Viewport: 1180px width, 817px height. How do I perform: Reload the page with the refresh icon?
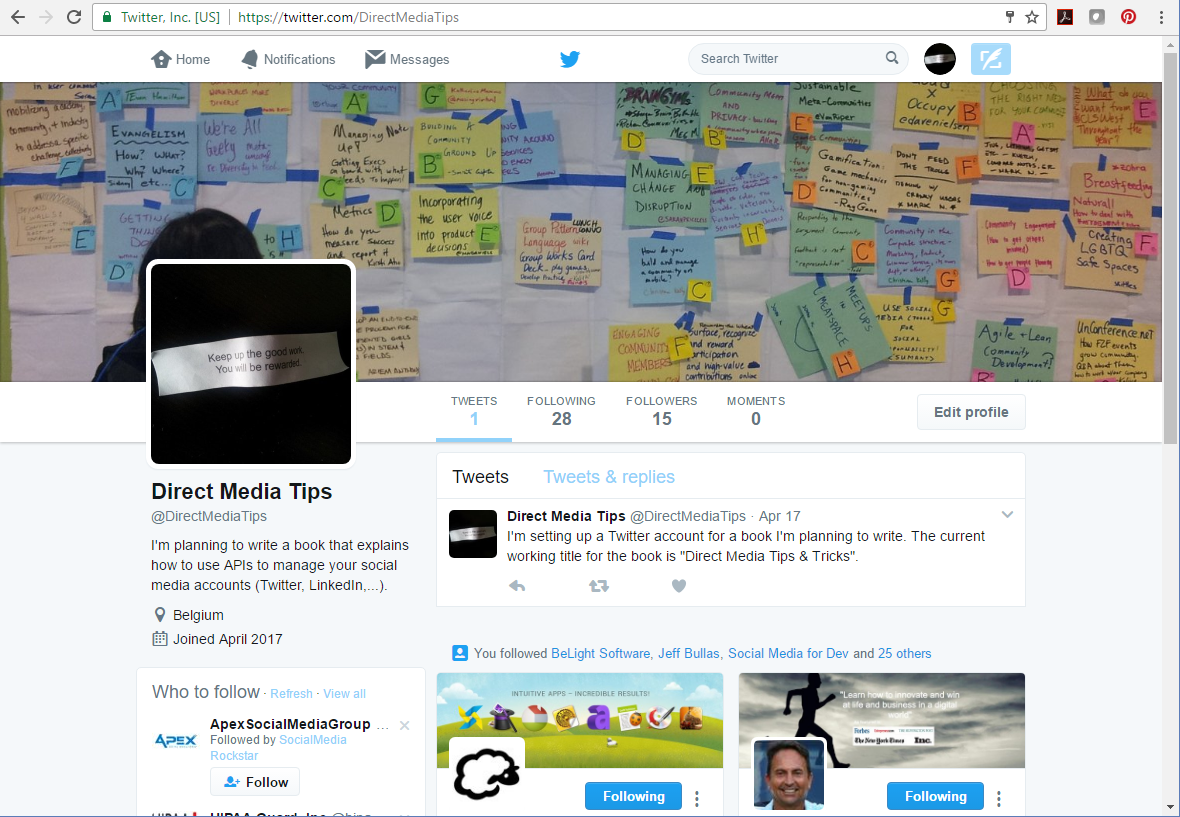pyautogui.click(x=74, y=17)
